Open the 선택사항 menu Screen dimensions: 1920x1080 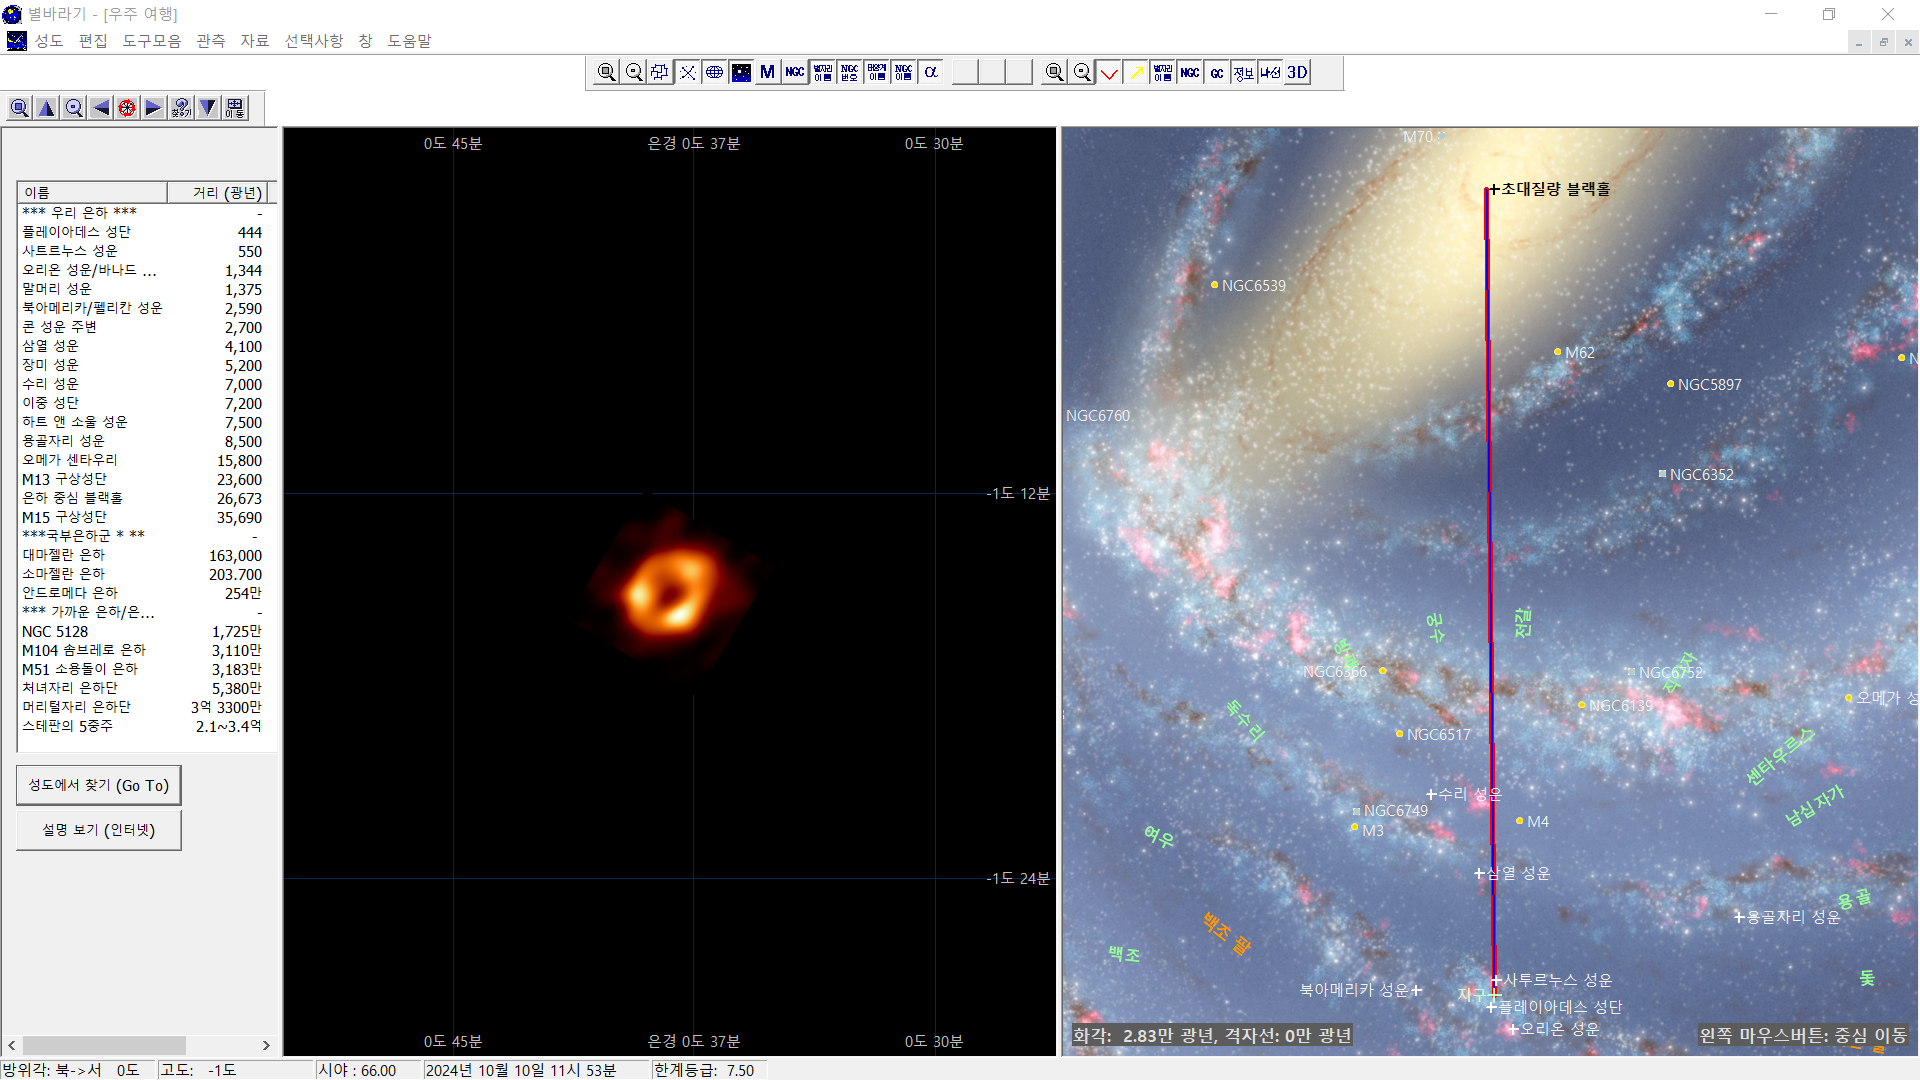(x=314, y=41)
